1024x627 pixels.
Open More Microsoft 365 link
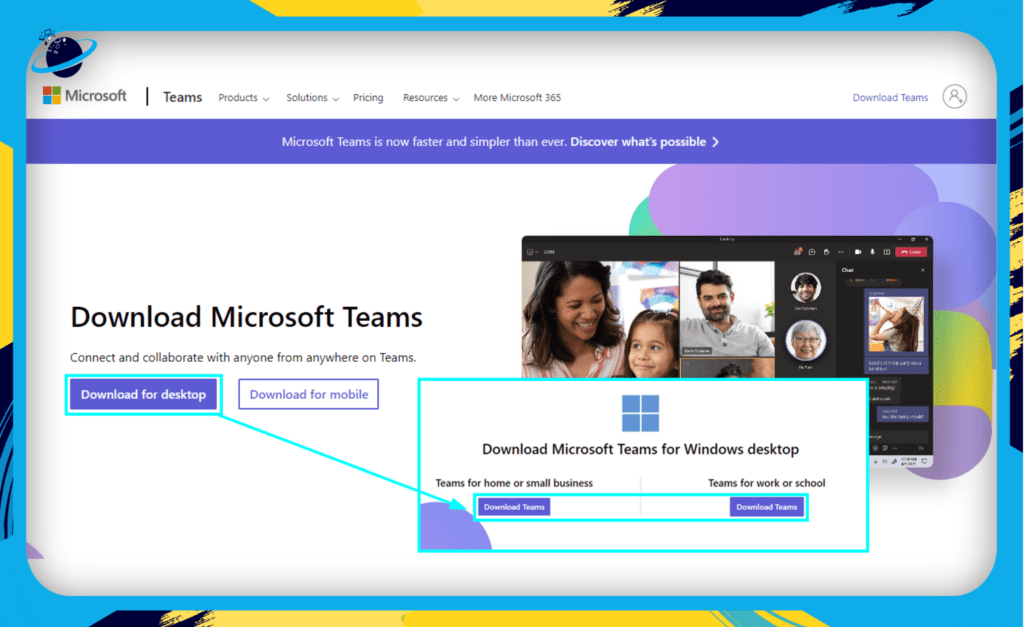[517, 97]
